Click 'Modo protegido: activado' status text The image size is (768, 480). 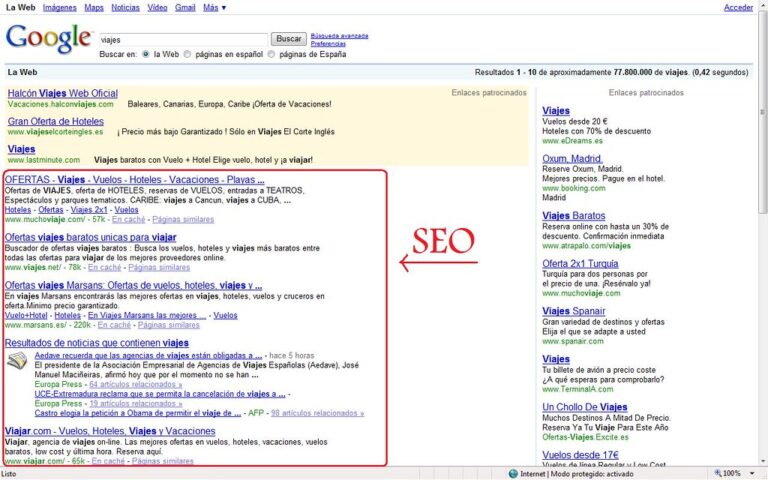[x=592, y=474]
